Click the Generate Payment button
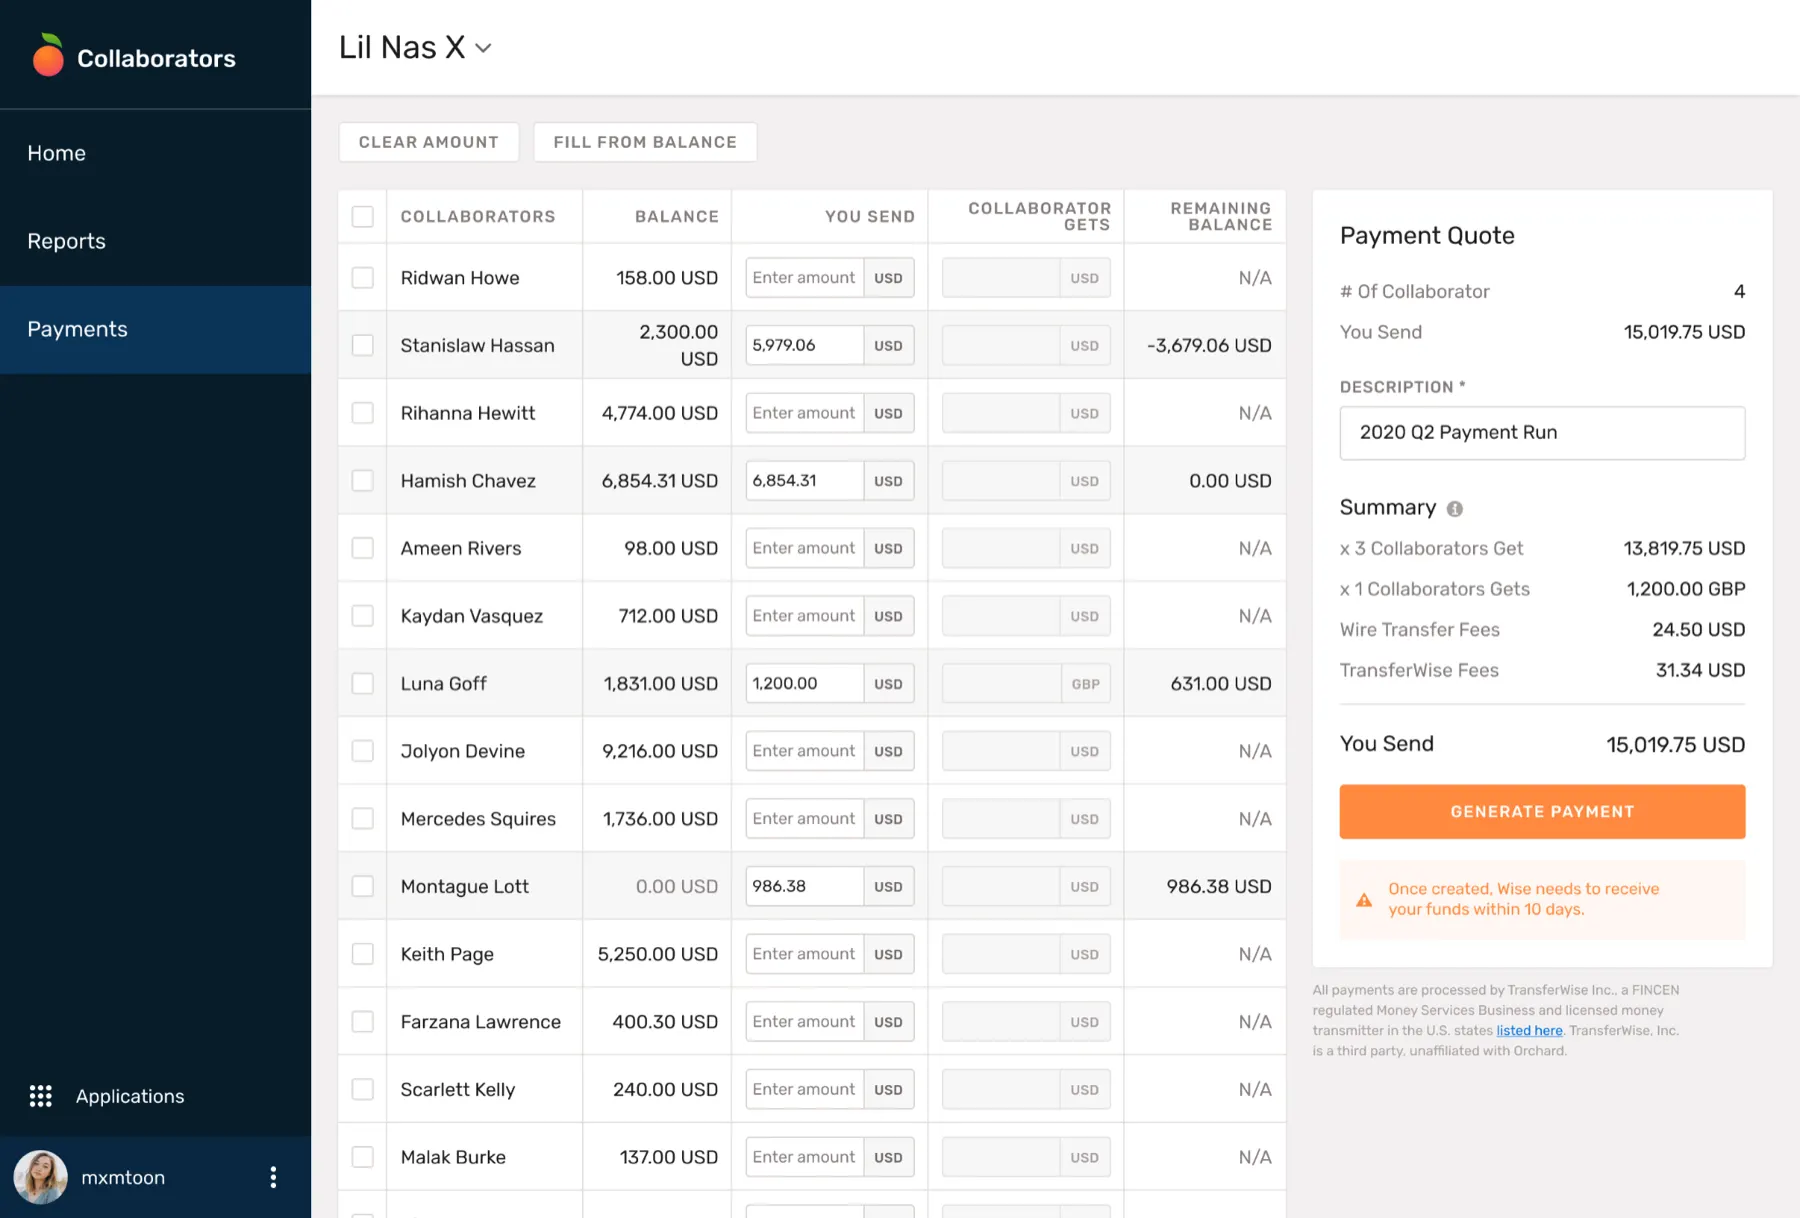 tap(1542, 811)
